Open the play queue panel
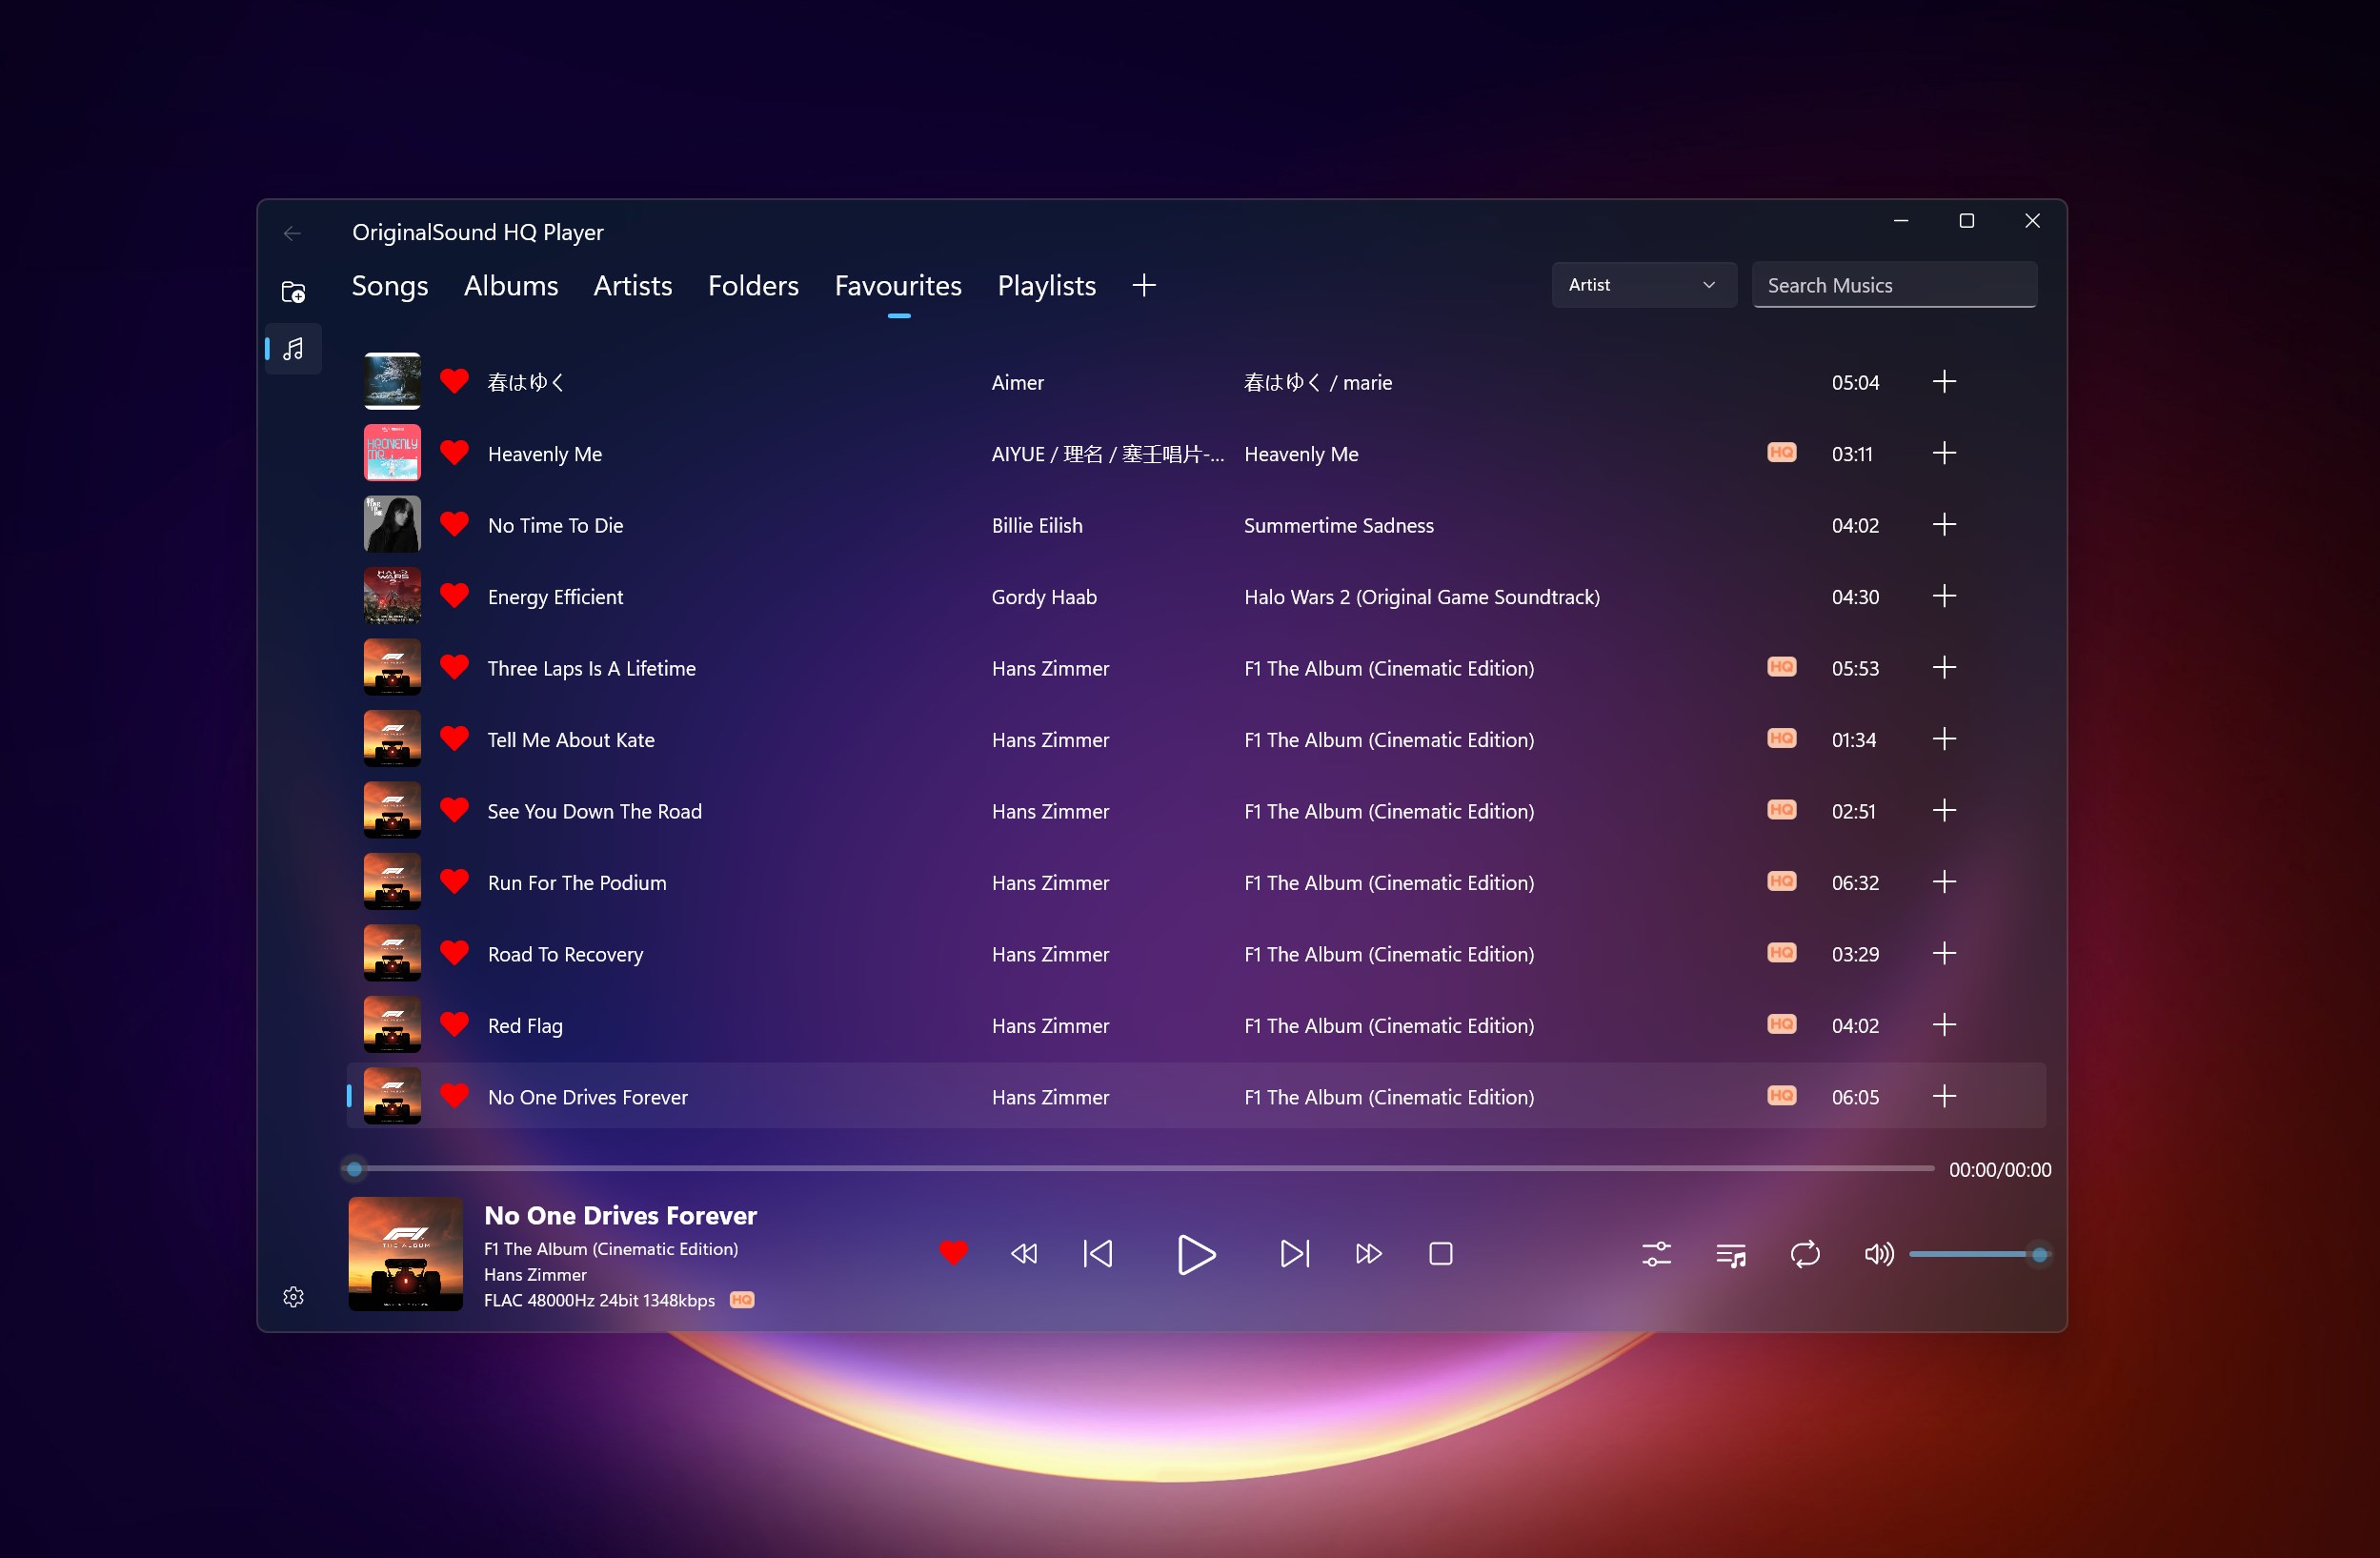 [1730, 1254]
